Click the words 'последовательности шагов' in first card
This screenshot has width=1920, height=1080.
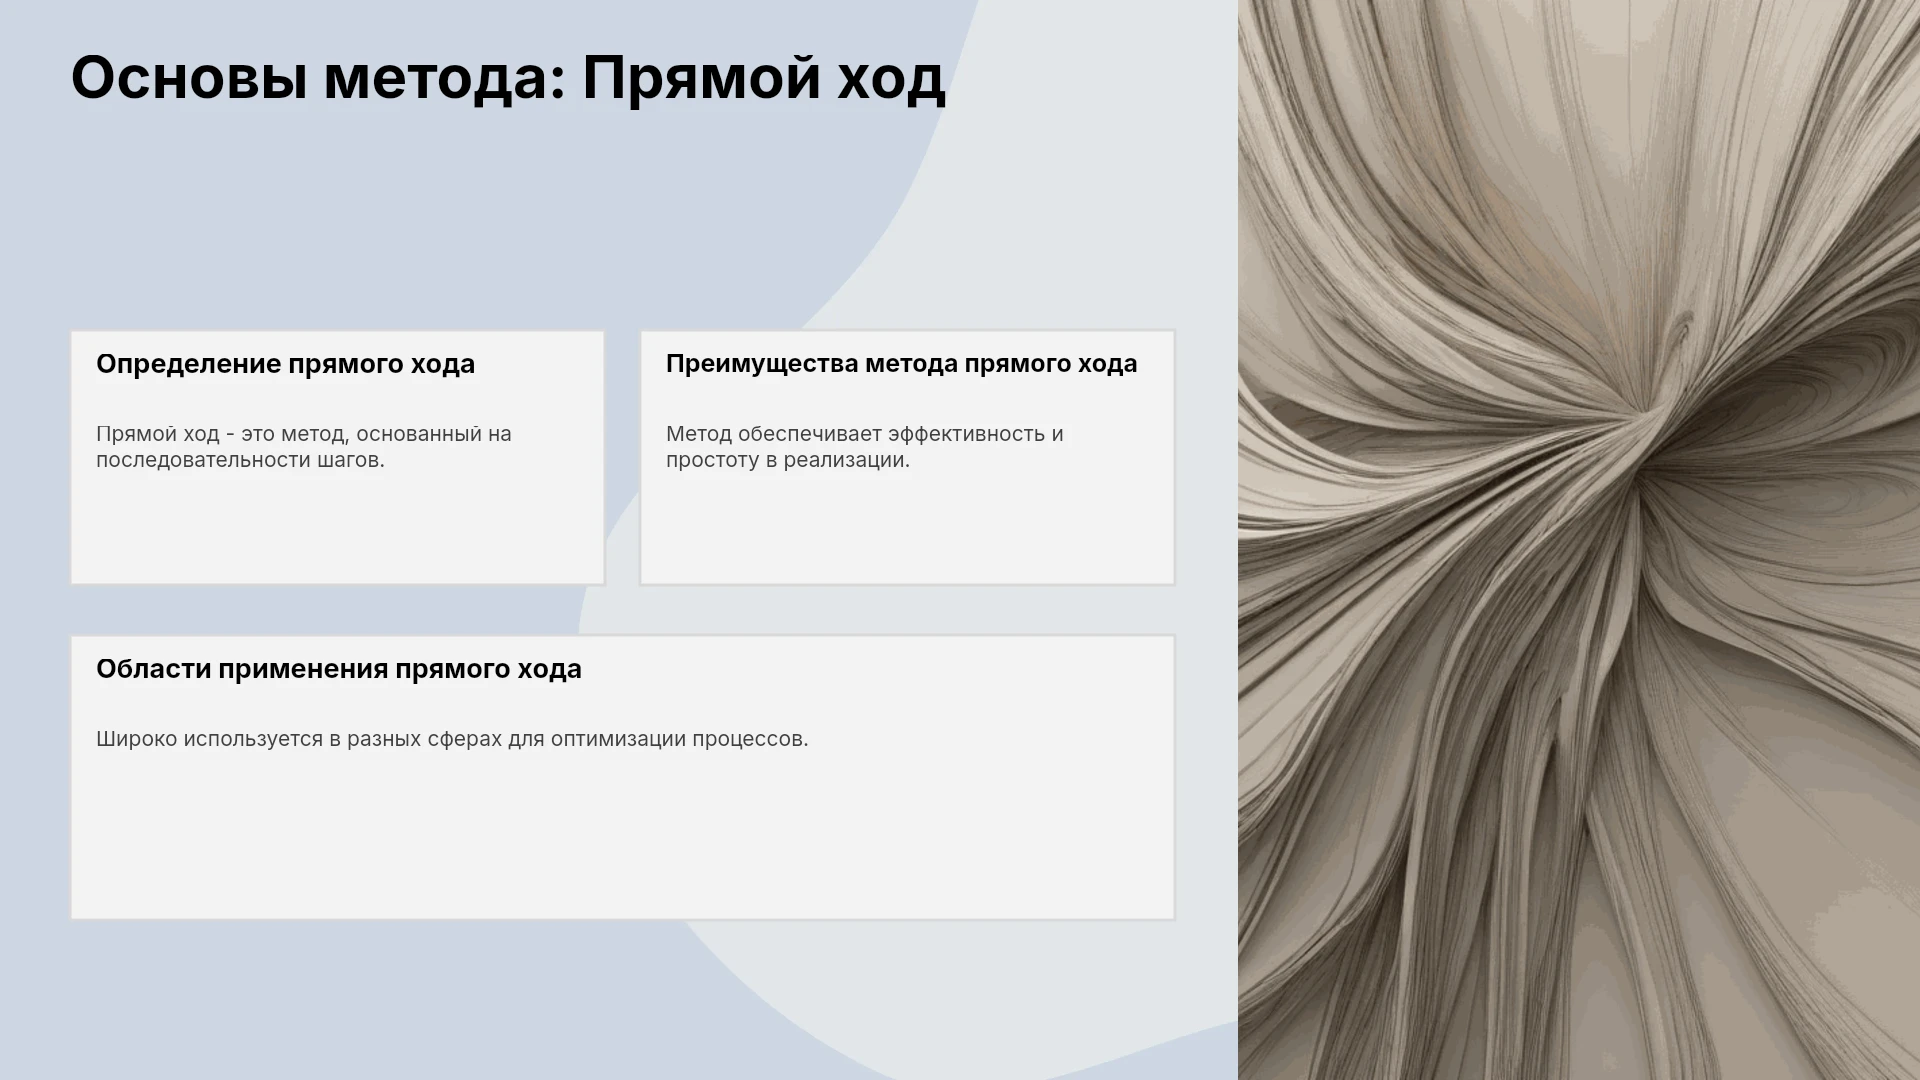click(238, 460)
